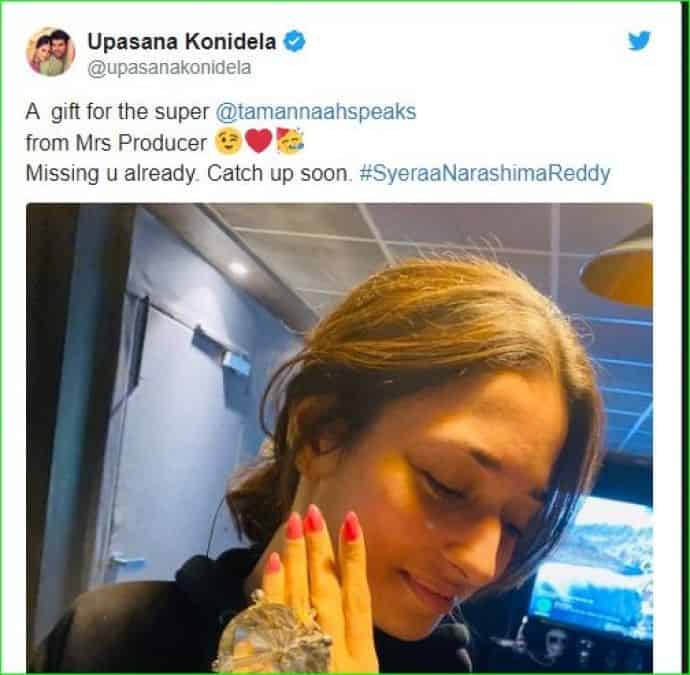Open the #SyeraaNarashimaReddy hashtag

tap(484, 173)
